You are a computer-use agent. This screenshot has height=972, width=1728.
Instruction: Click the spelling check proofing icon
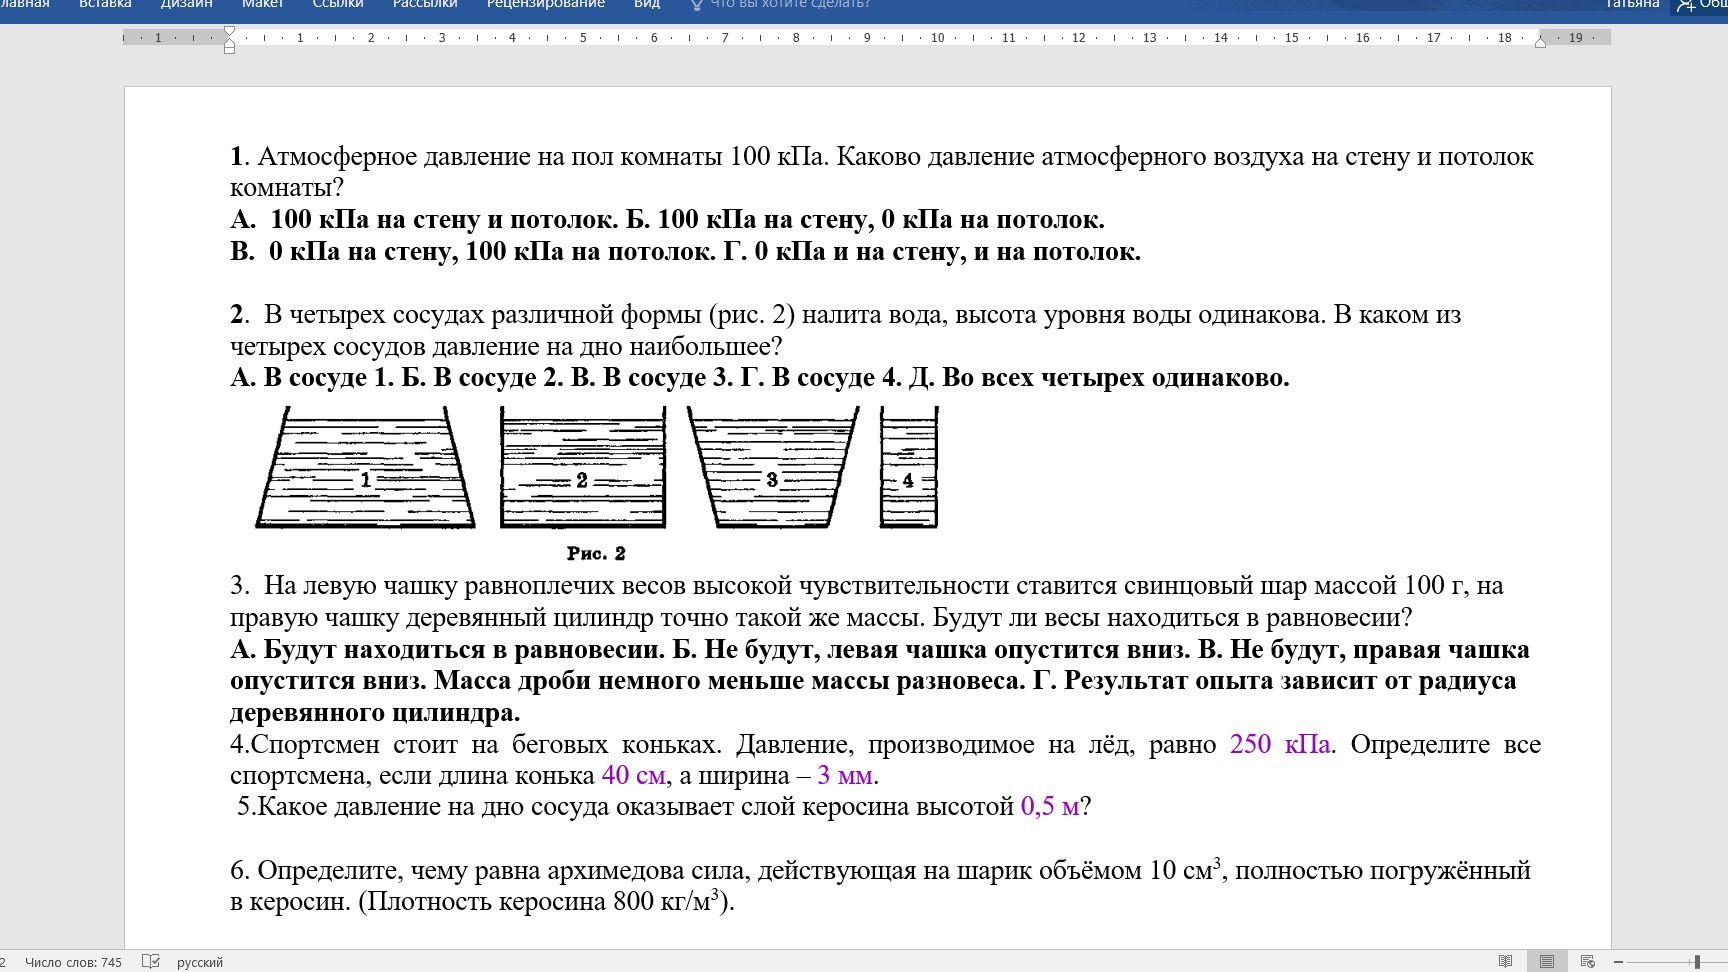[x=151, y=961]
